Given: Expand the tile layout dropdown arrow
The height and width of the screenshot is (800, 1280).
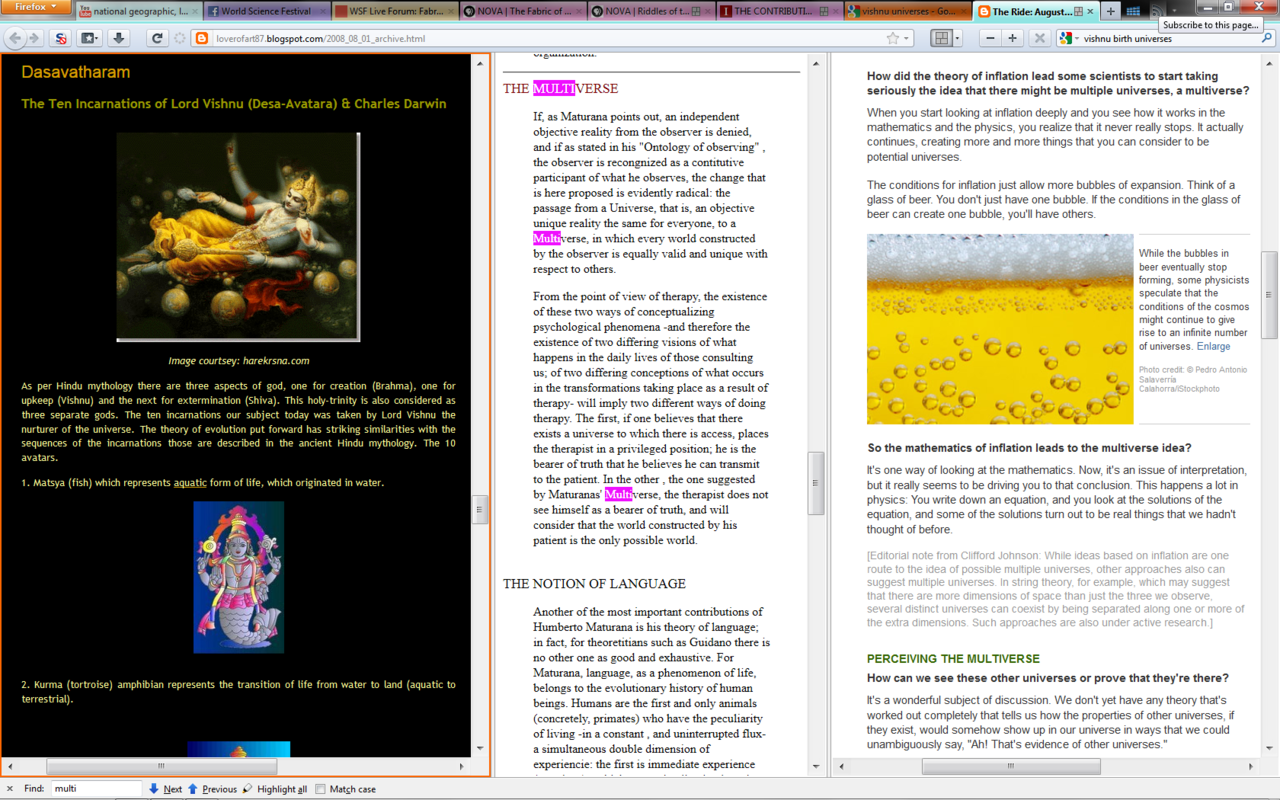Looking at the screenshot, I should pos(957,38).
